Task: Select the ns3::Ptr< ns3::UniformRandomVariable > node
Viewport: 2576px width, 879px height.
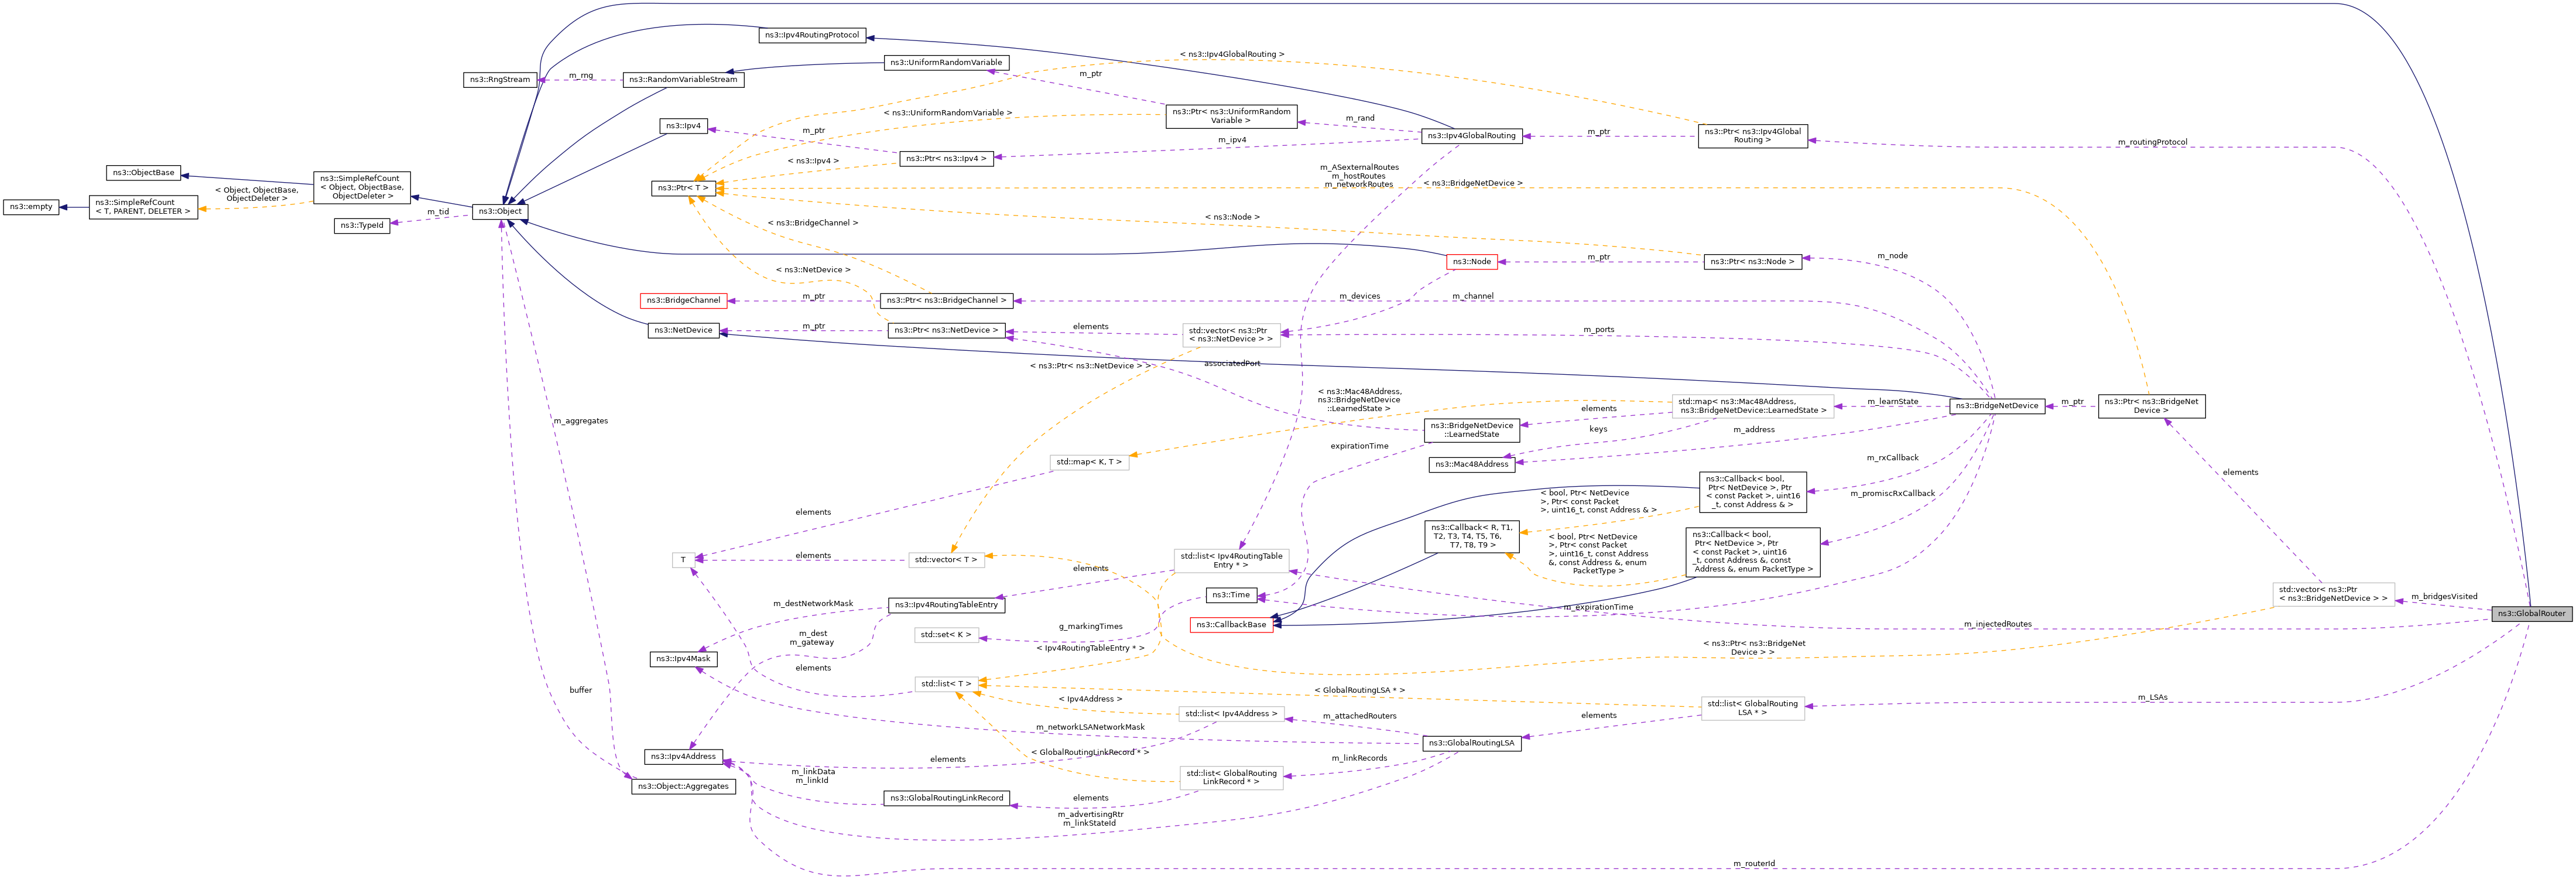Action: pyautogui.click(x=1231, y=116)
